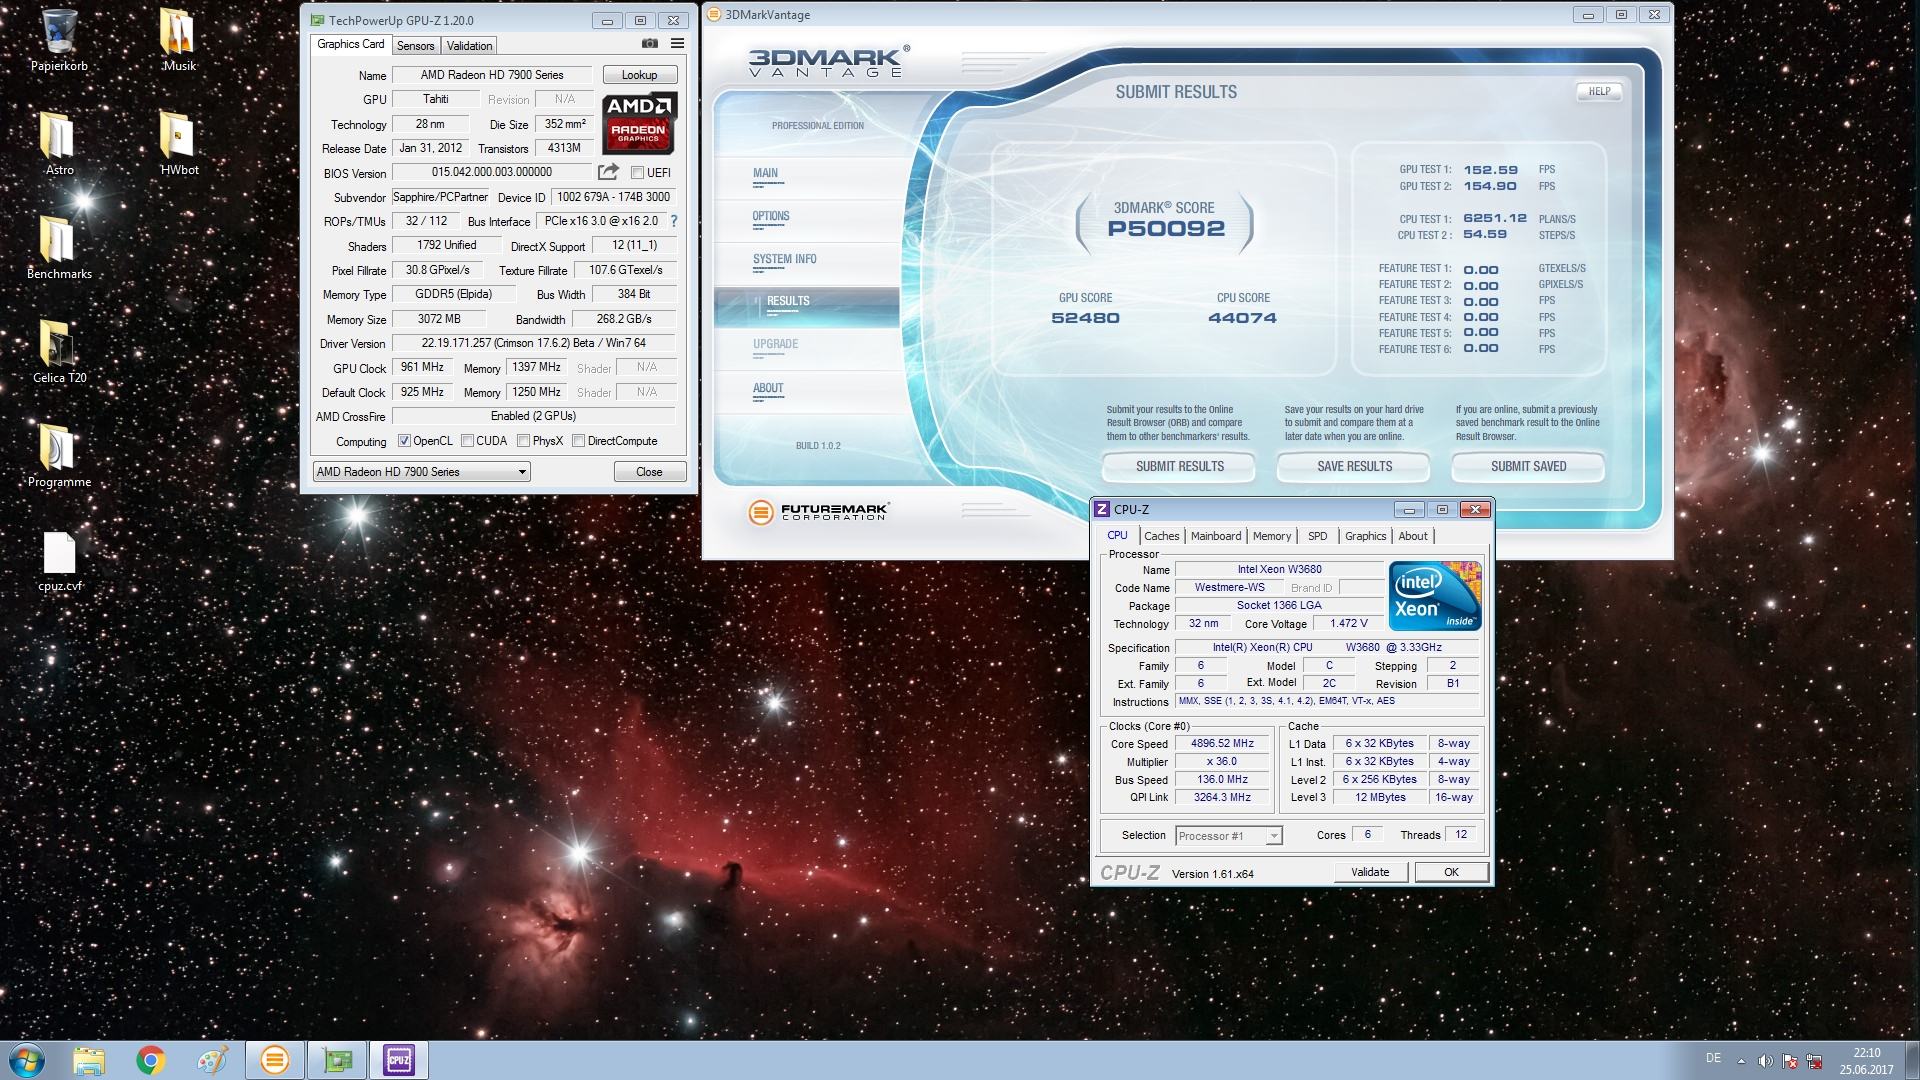The width and height of the screenshot is (1920, 1080).
Task: Toggle the UEFI checkbox in GPU-Z
Action: 637,172
